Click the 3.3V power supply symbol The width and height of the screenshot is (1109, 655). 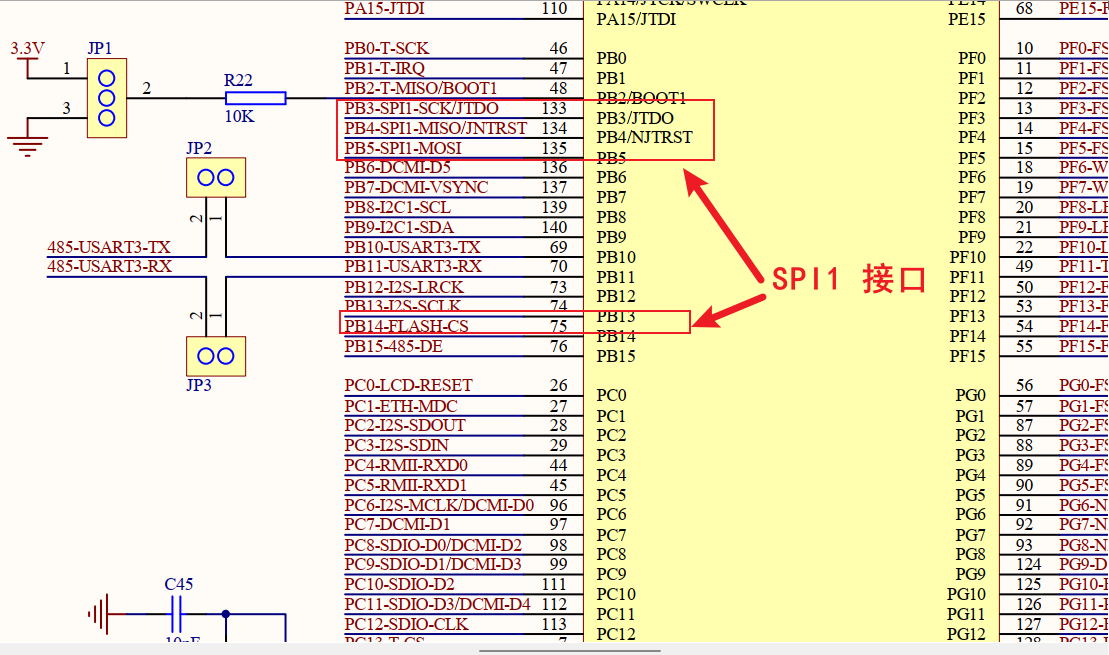pyautogui.click(x=27, y=62)
